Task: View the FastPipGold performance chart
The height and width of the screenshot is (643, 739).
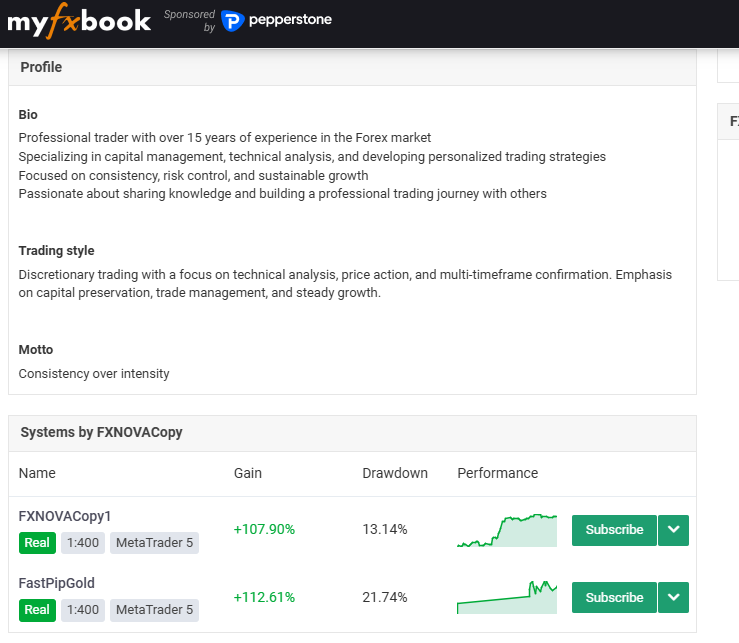Action: pos(507,597)
